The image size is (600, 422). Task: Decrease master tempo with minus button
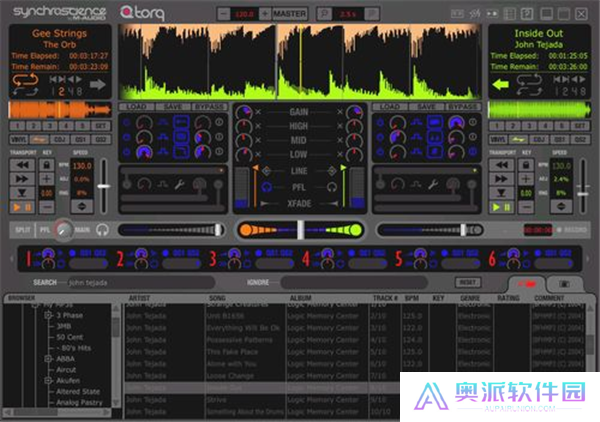(223, 14)
